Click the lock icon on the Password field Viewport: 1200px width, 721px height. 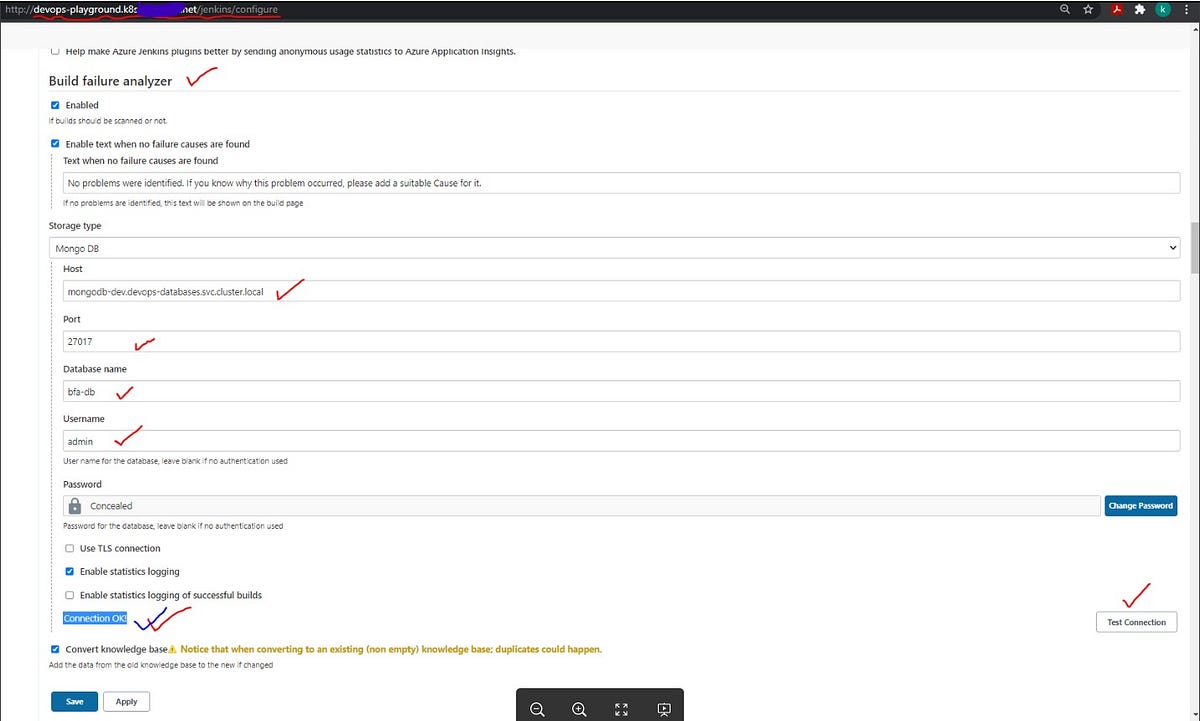pos(74,505)
